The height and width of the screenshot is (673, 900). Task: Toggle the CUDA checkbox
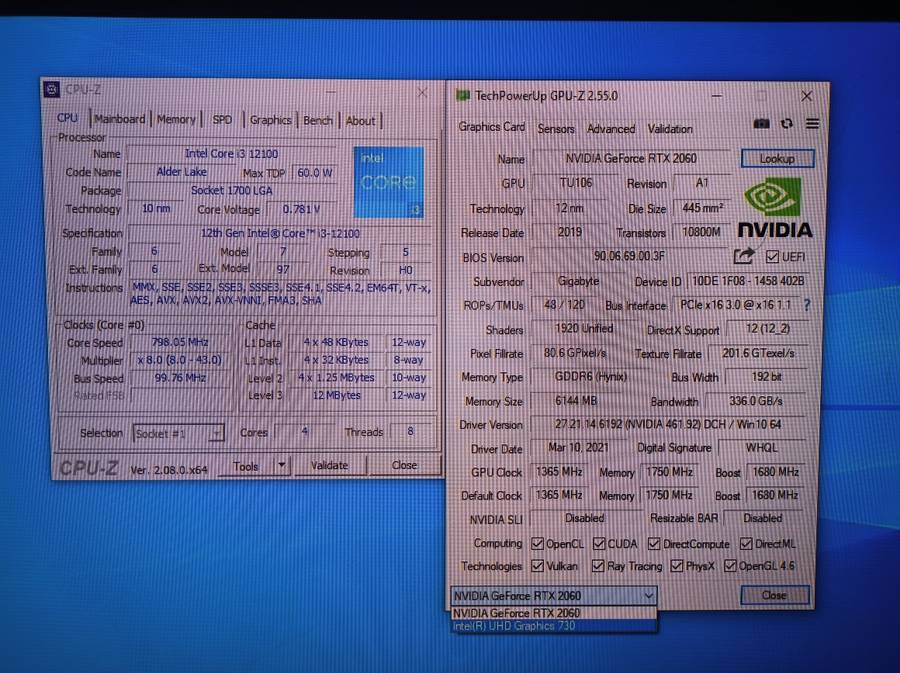pyautogui.click(x=600, y=544)
